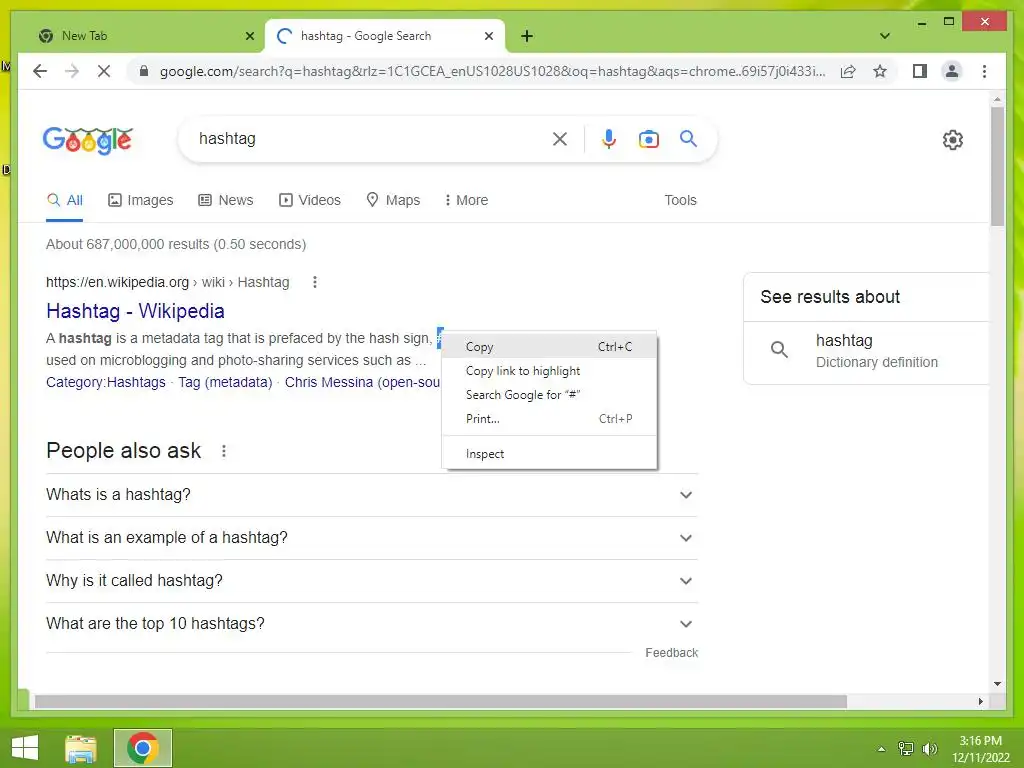Click the Google holiday logo

click(88, 140)
